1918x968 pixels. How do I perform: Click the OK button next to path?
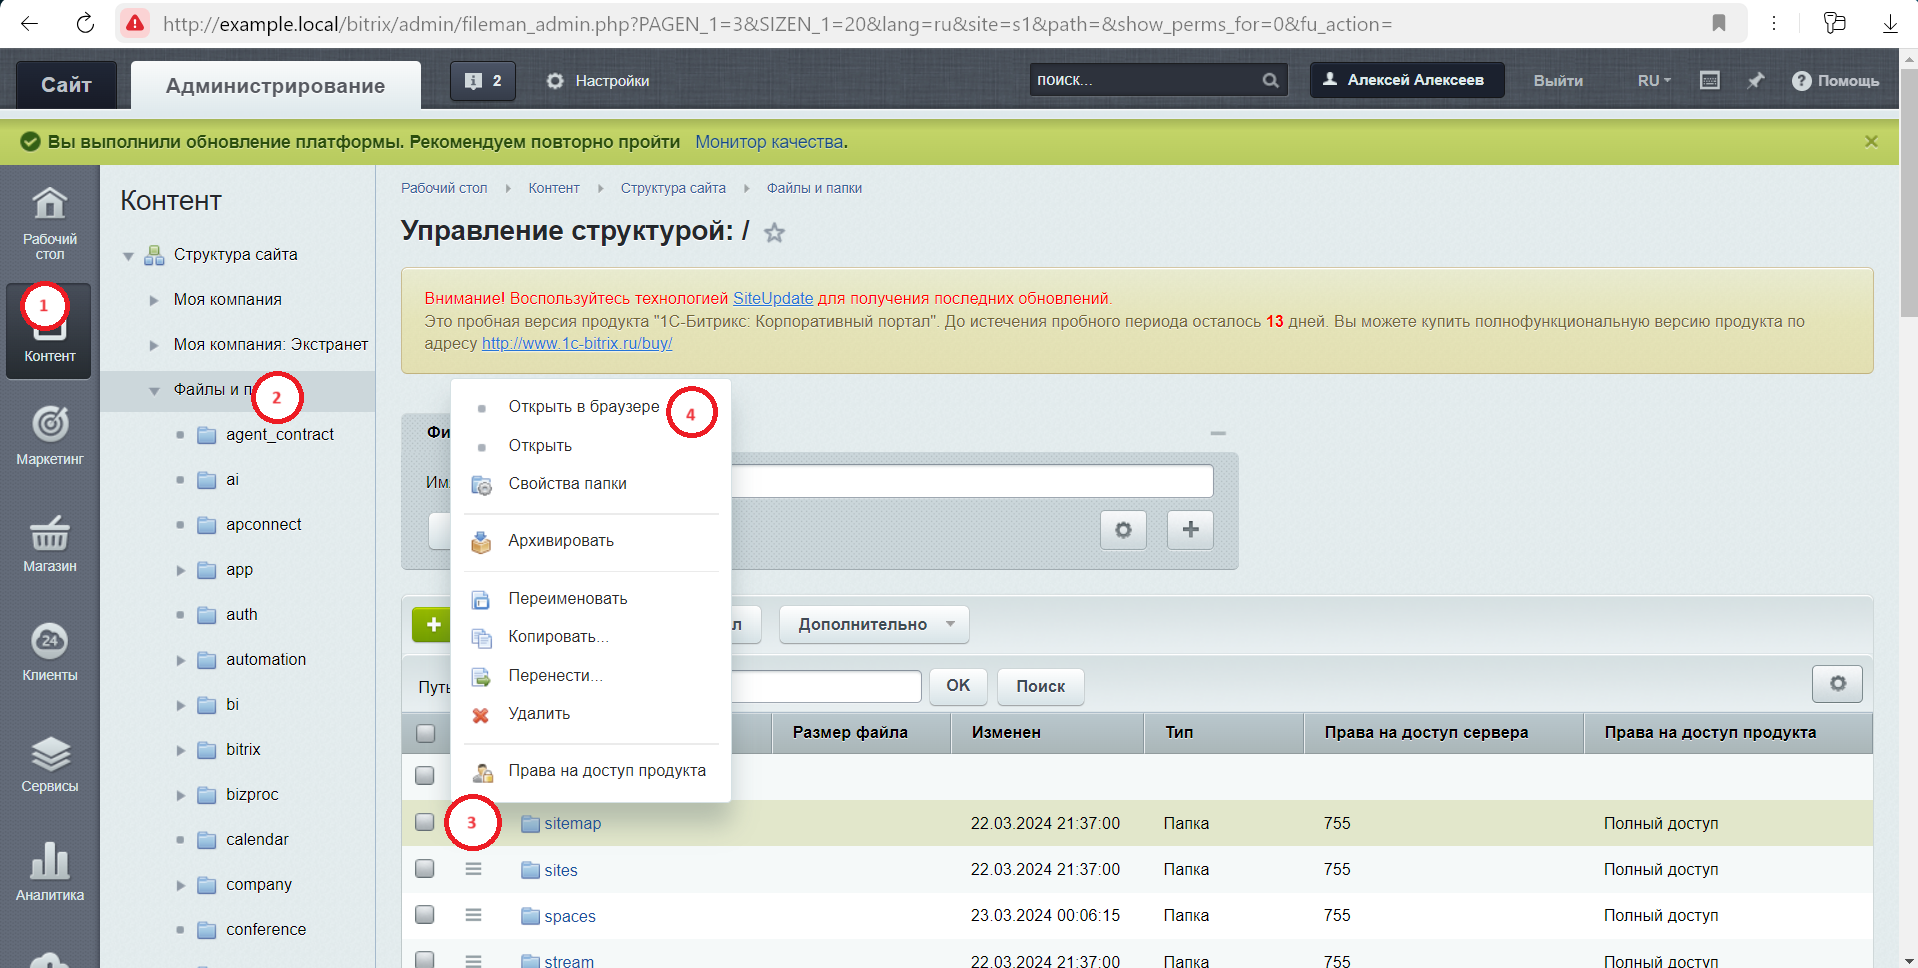958,685
